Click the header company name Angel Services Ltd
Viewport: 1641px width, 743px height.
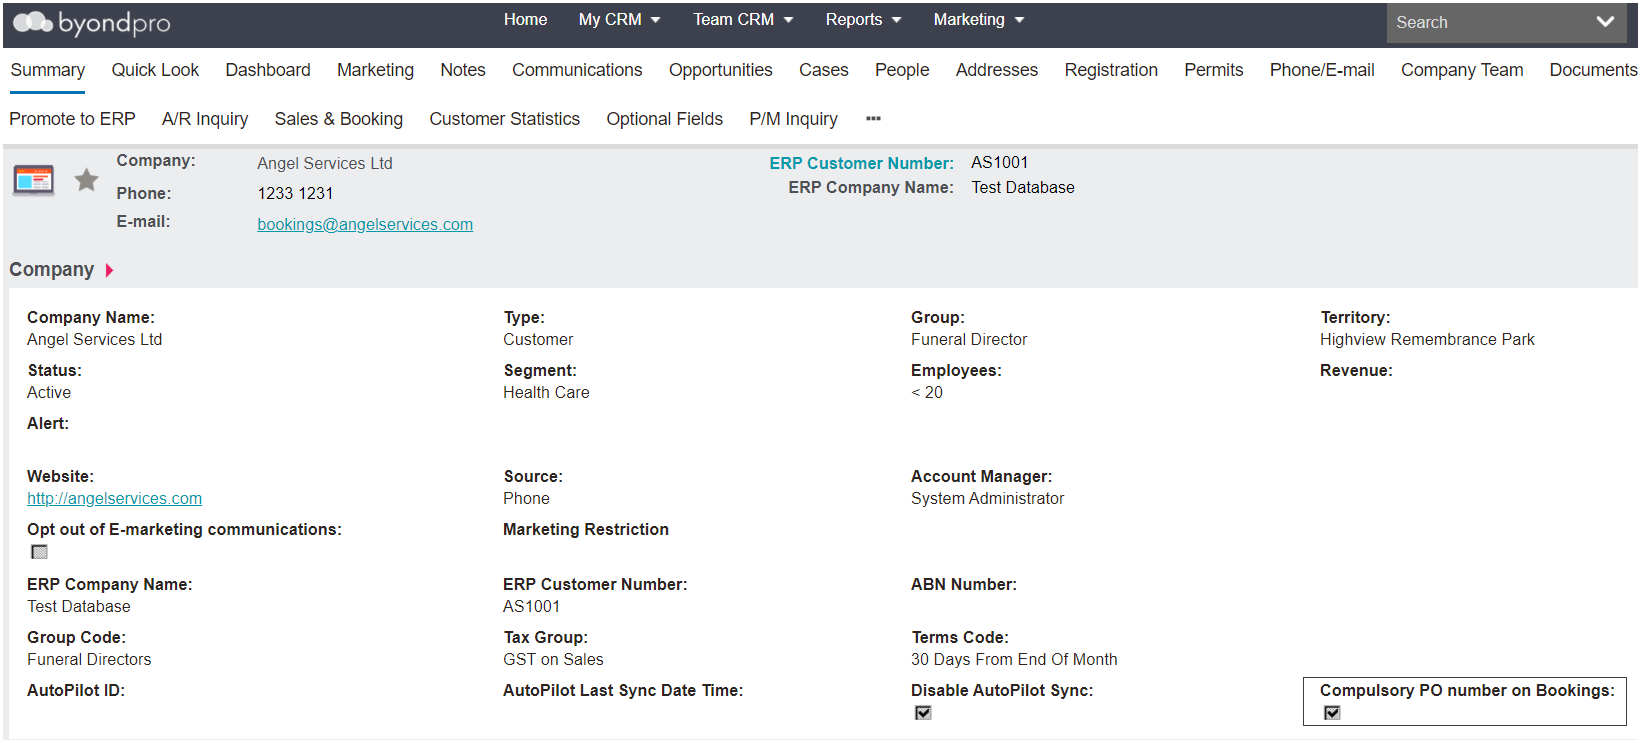[x=325, y=164]
